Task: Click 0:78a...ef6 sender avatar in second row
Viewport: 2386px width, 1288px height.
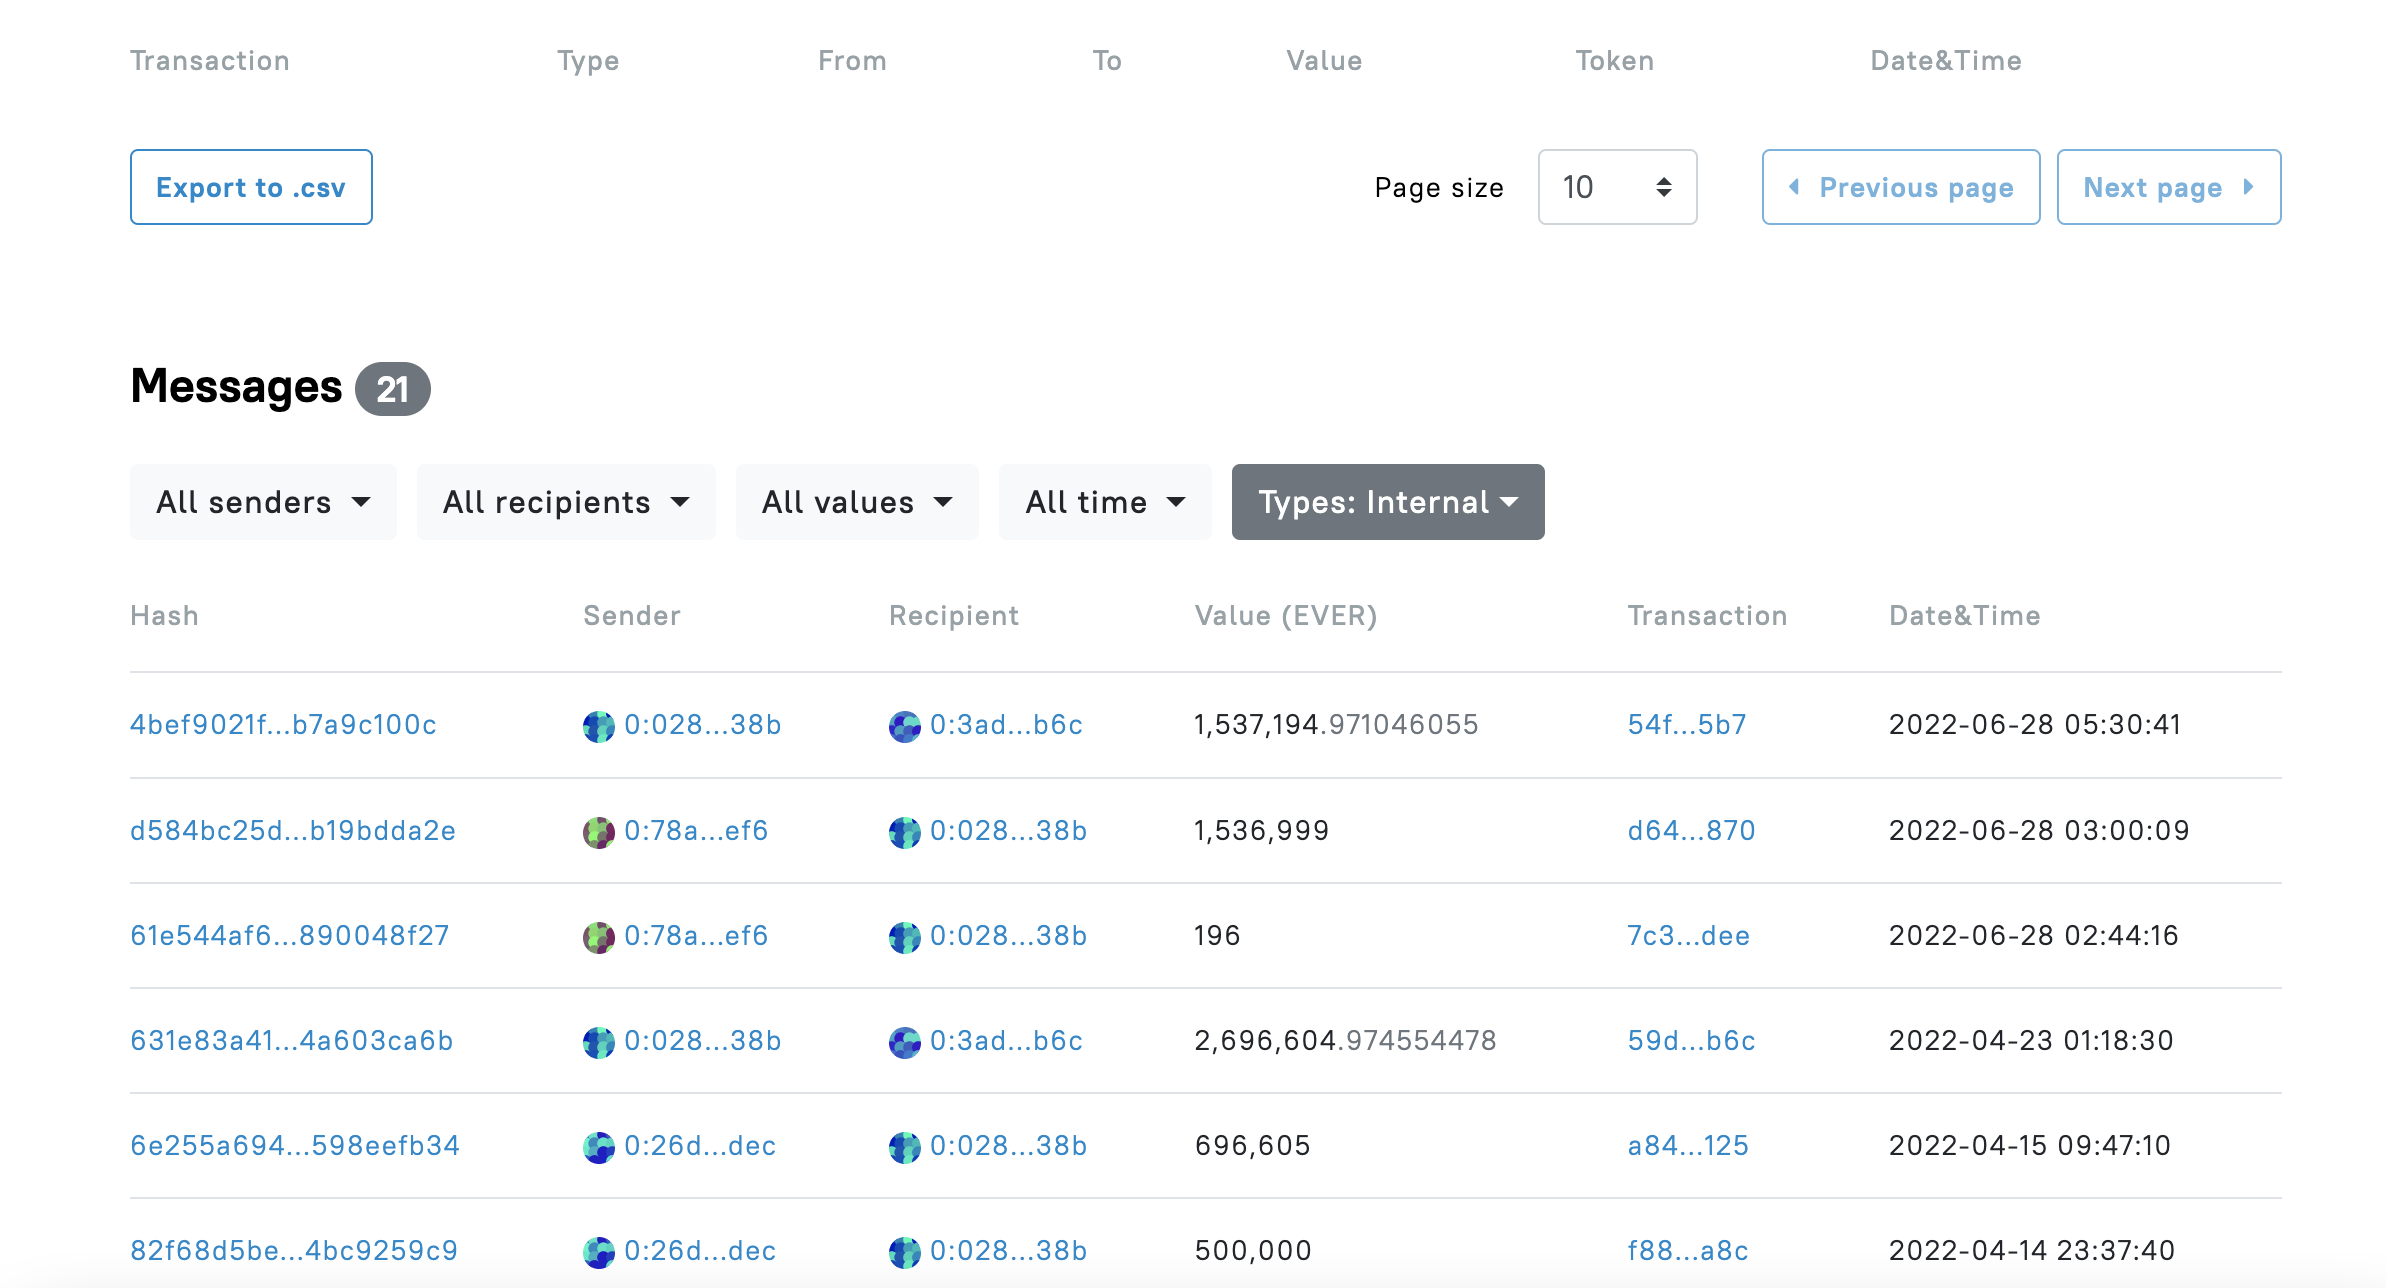Action: (x=598, y=832)
